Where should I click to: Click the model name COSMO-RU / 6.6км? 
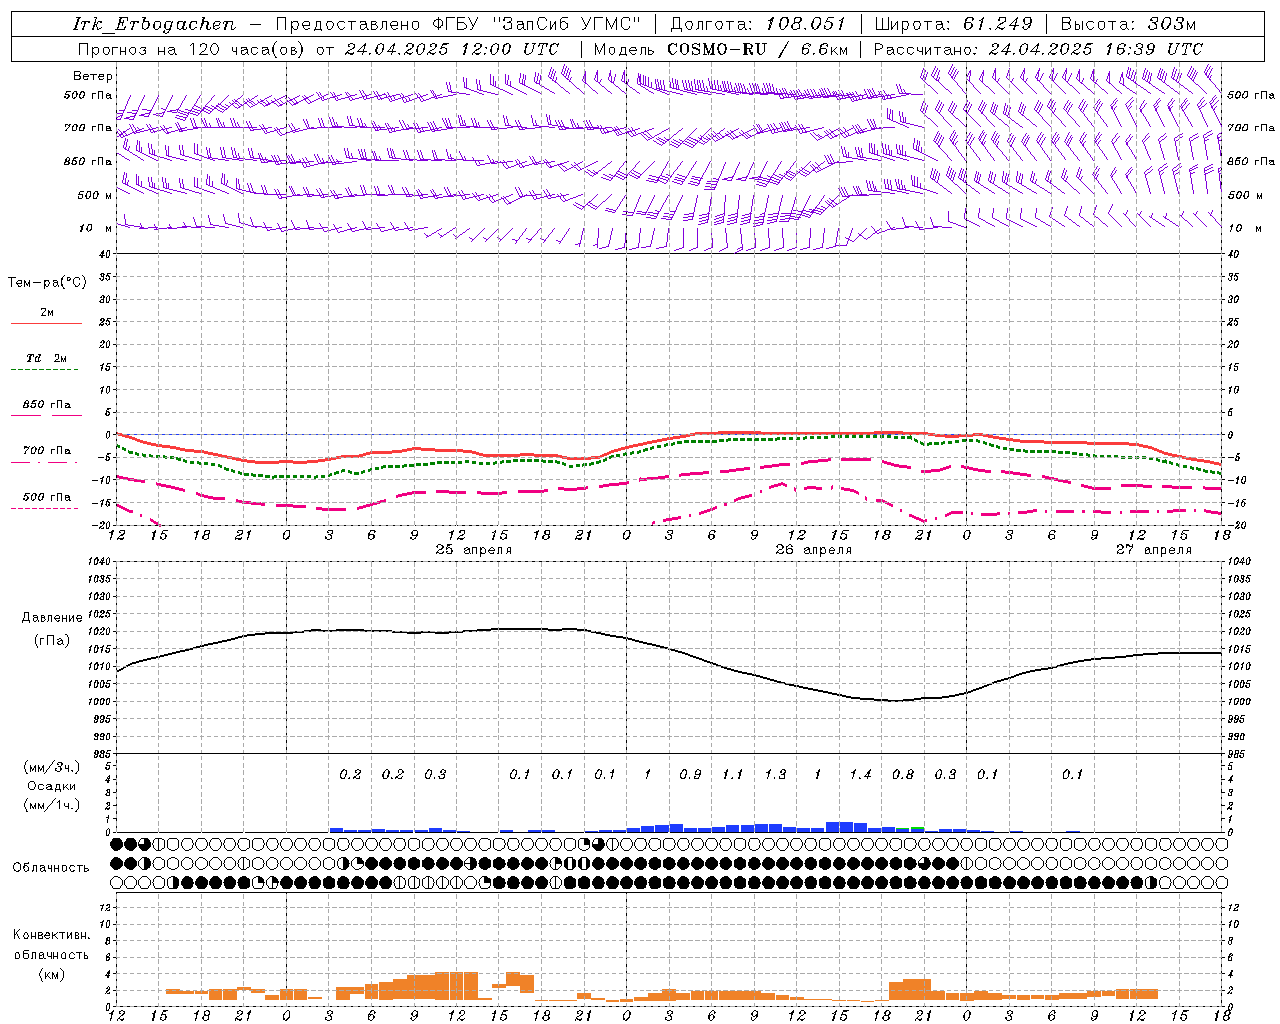[x=758, y=49]
